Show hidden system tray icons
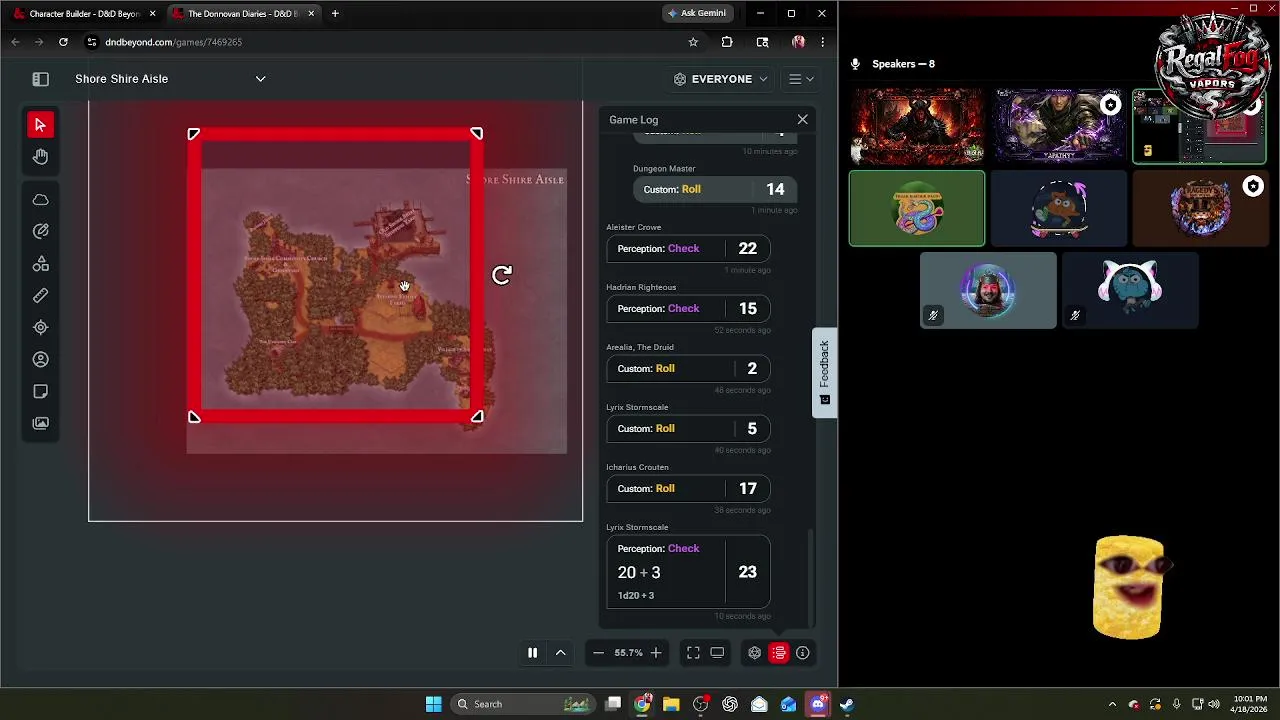This screenshot has height=720, width=1280. coord(1112,704)
